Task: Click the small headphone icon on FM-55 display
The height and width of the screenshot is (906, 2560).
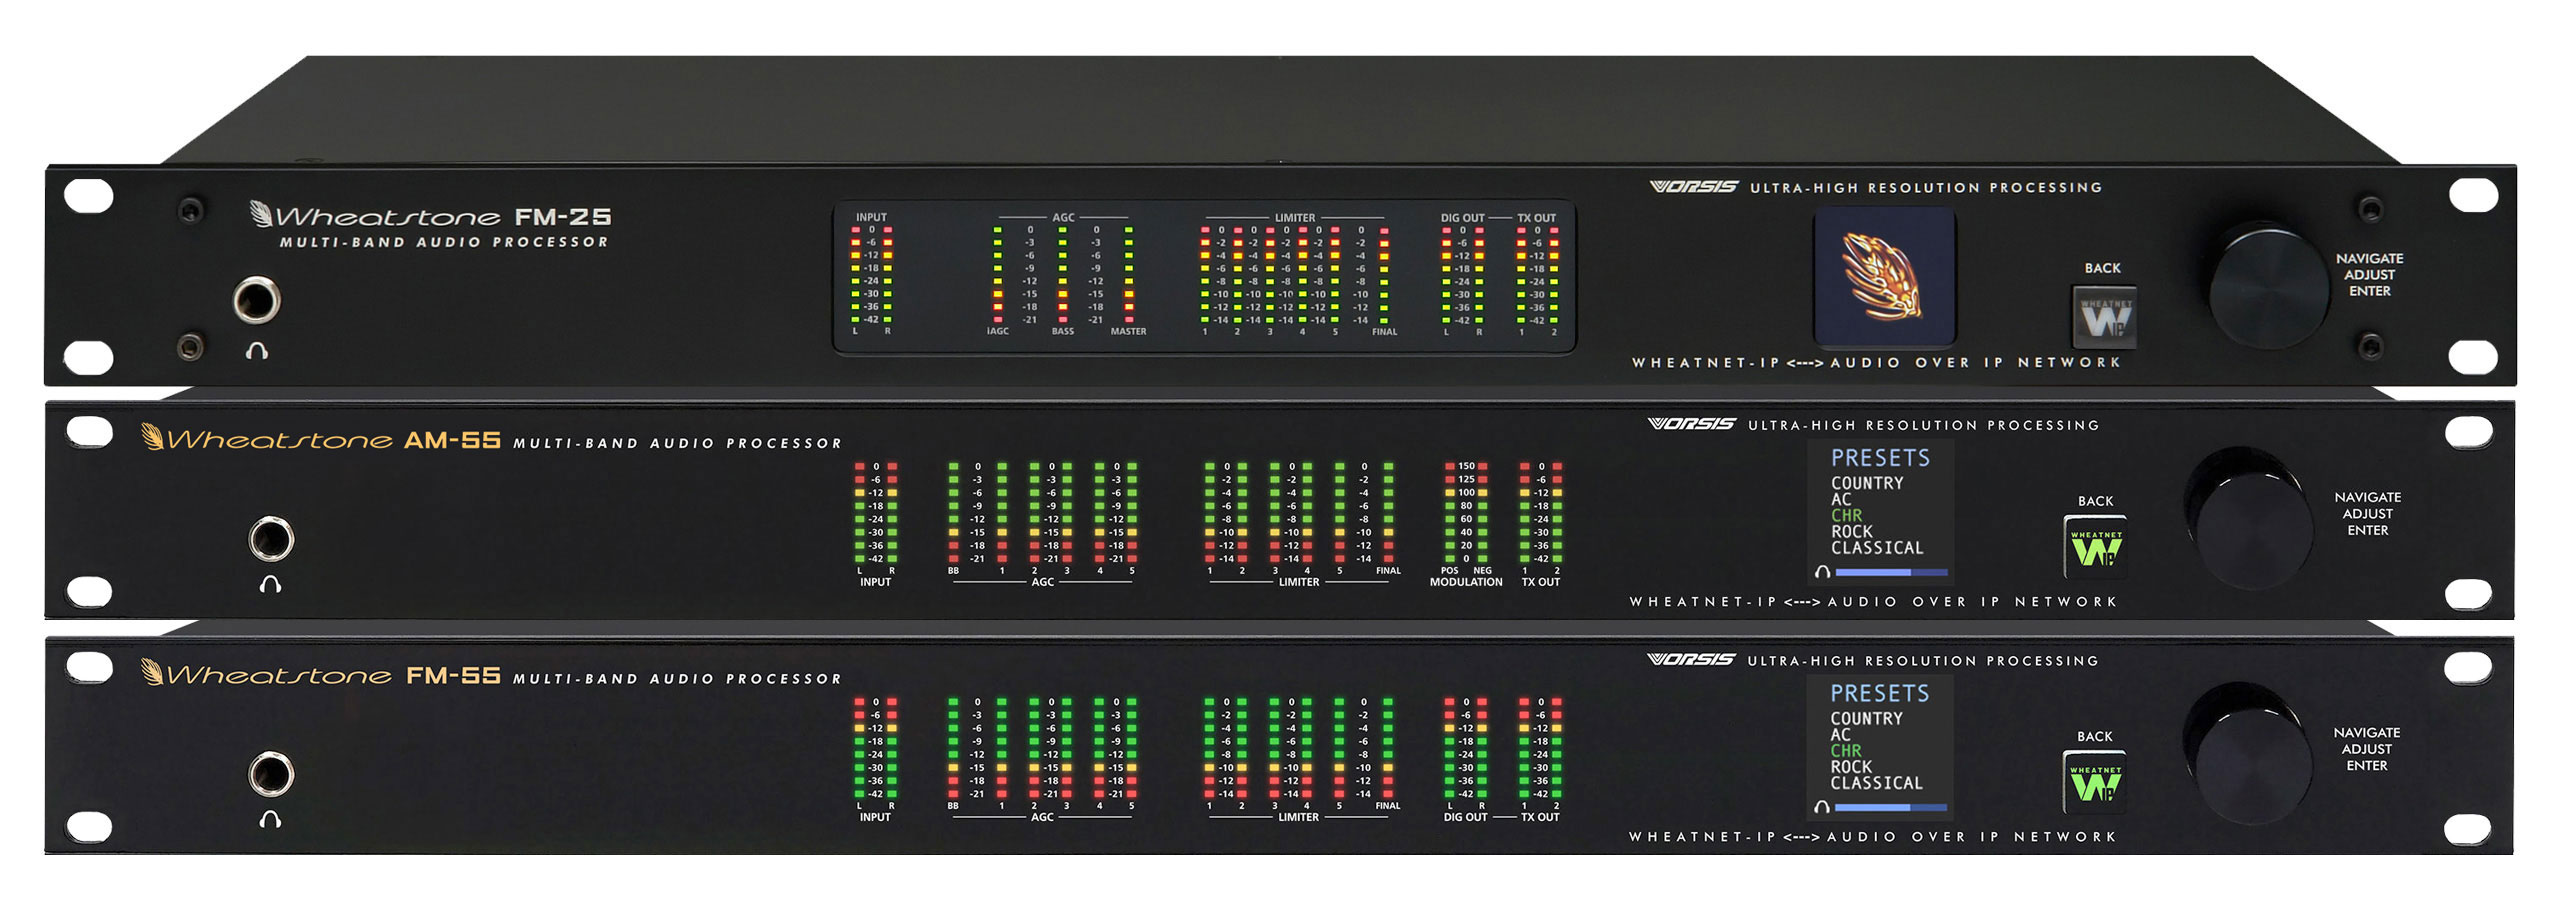Action: tap(1822, 806)
